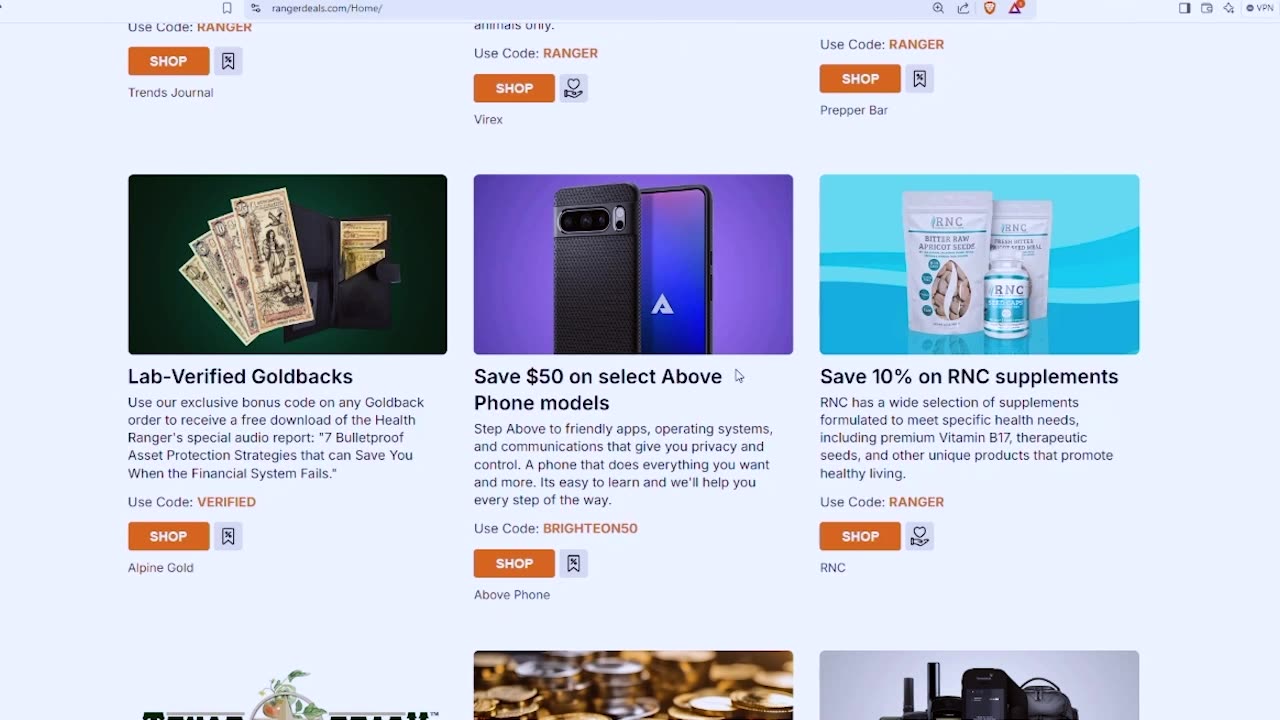Screen dimensions: 1280x720
Task: Click the coupon icon beside Alpine Gold SHOP
Action: tap(228, 536)
